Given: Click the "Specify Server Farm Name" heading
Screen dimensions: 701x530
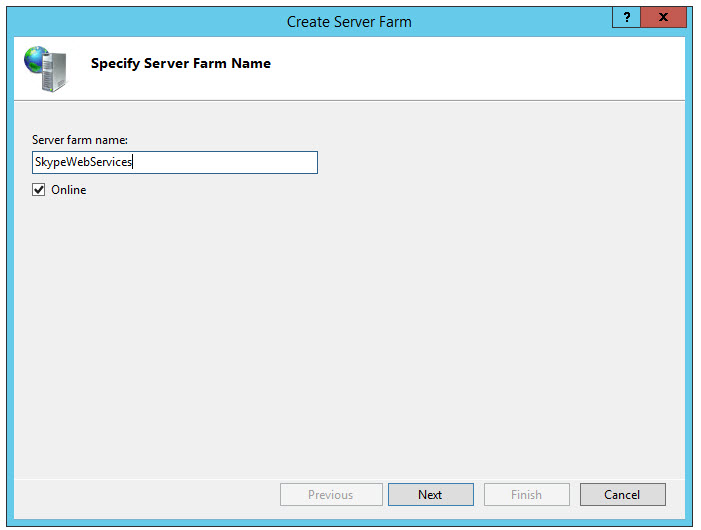Looking at the screenshot, I should 180,64.
